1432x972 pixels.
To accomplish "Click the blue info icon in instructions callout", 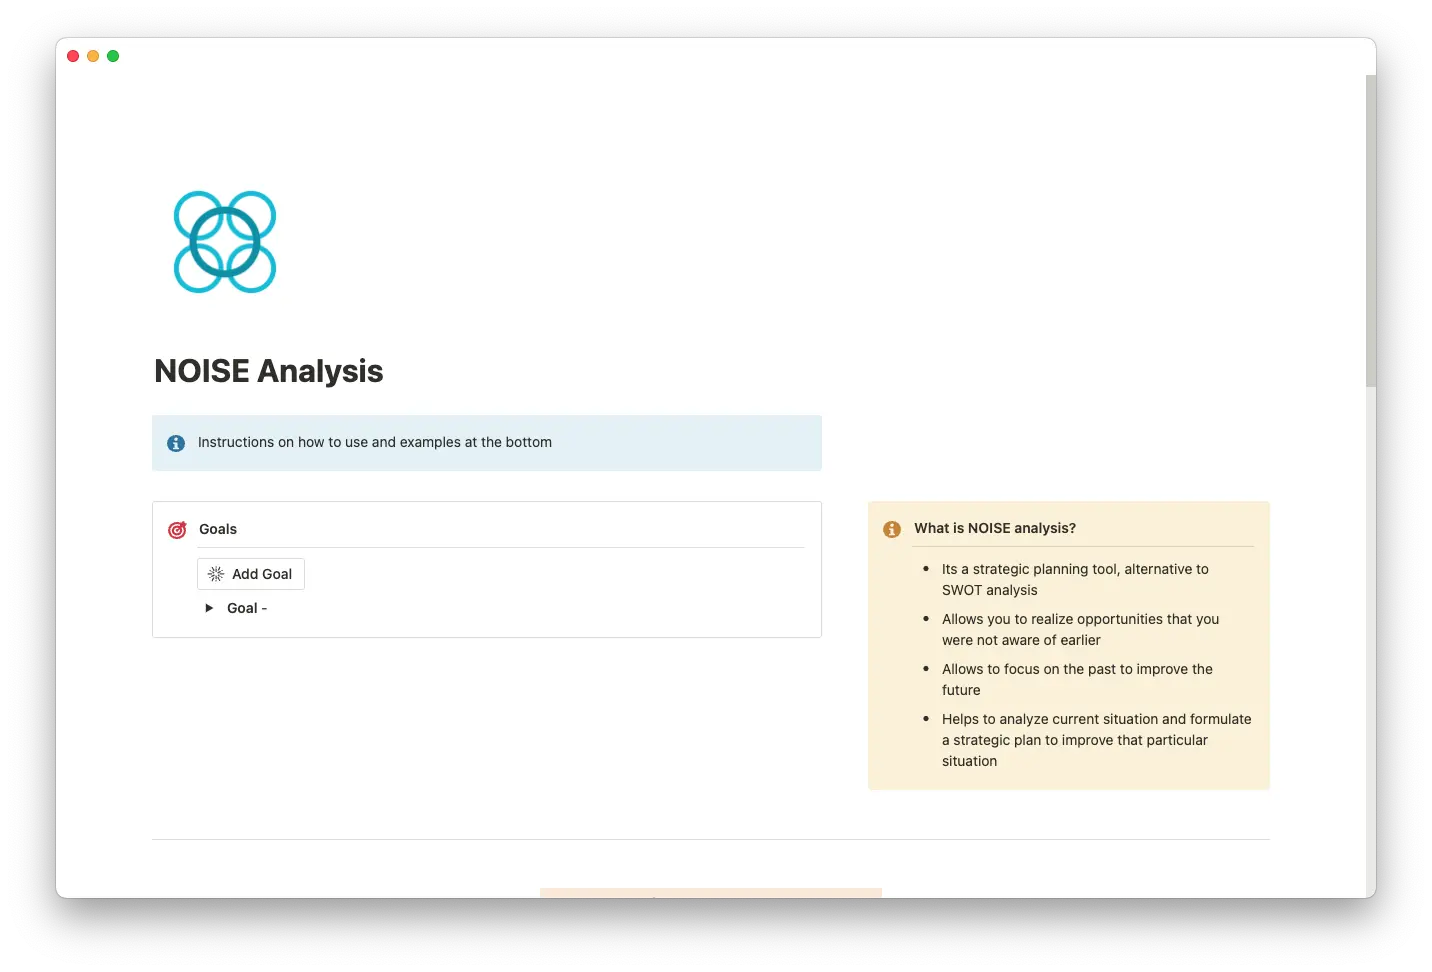I will pos(176,443).
